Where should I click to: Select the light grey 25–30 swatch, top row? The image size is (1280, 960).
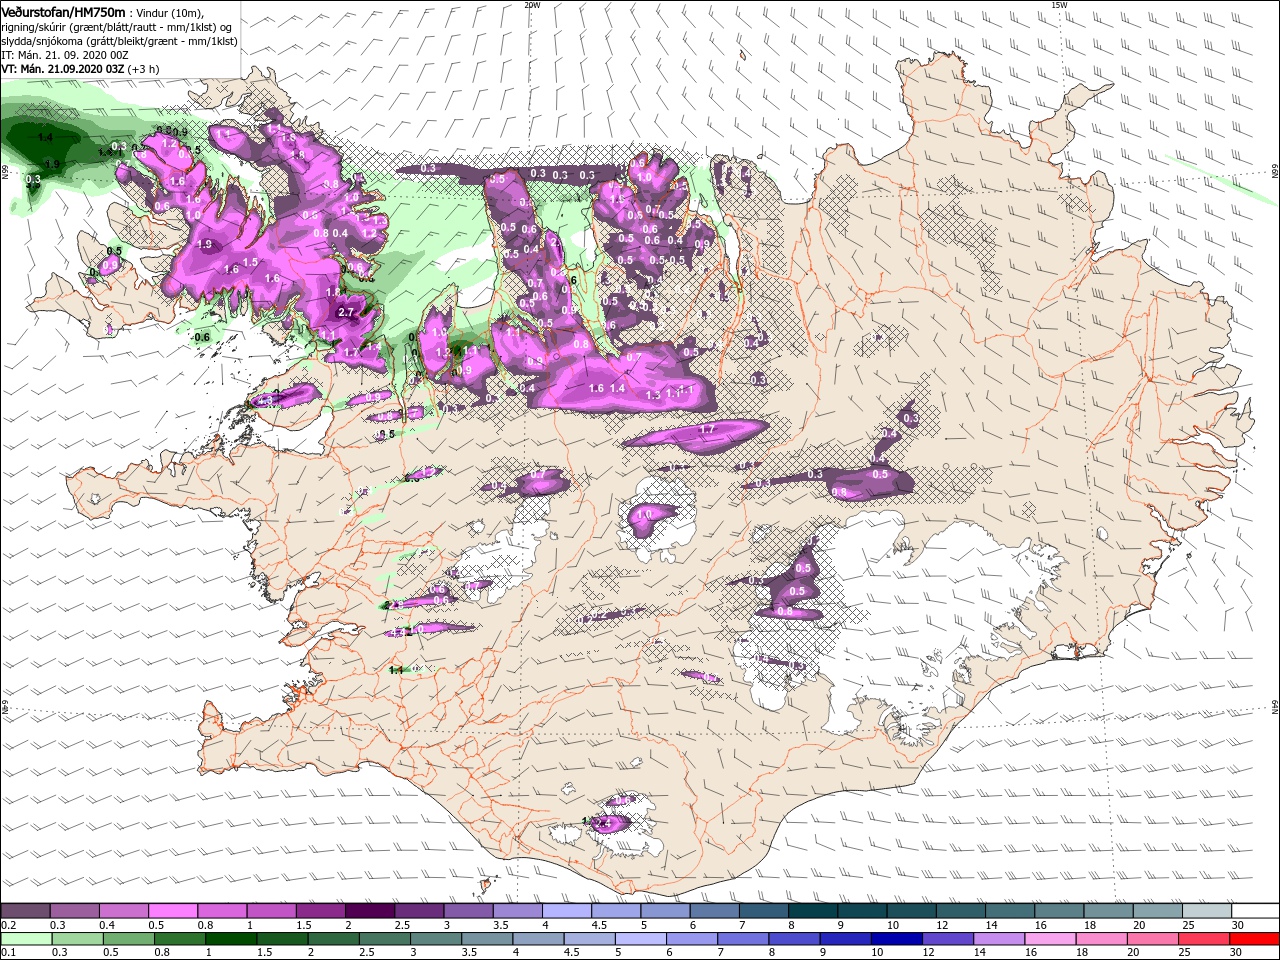1206,911
